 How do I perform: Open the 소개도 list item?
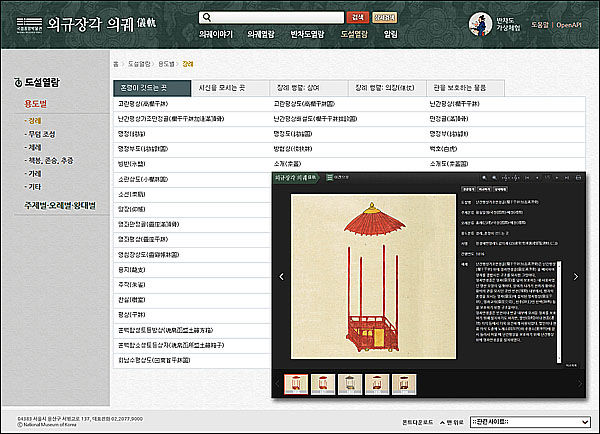pyautogui.click(x=448, y=164)
